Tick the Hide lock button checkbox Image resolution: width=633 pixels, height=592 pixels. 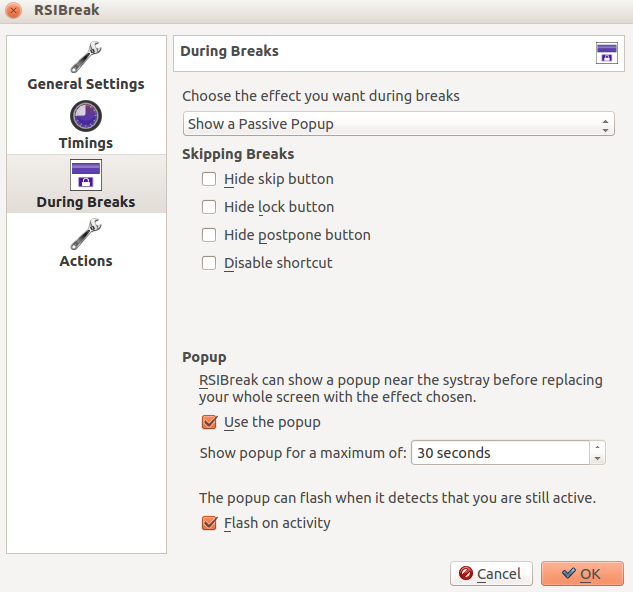click(209, 207)
